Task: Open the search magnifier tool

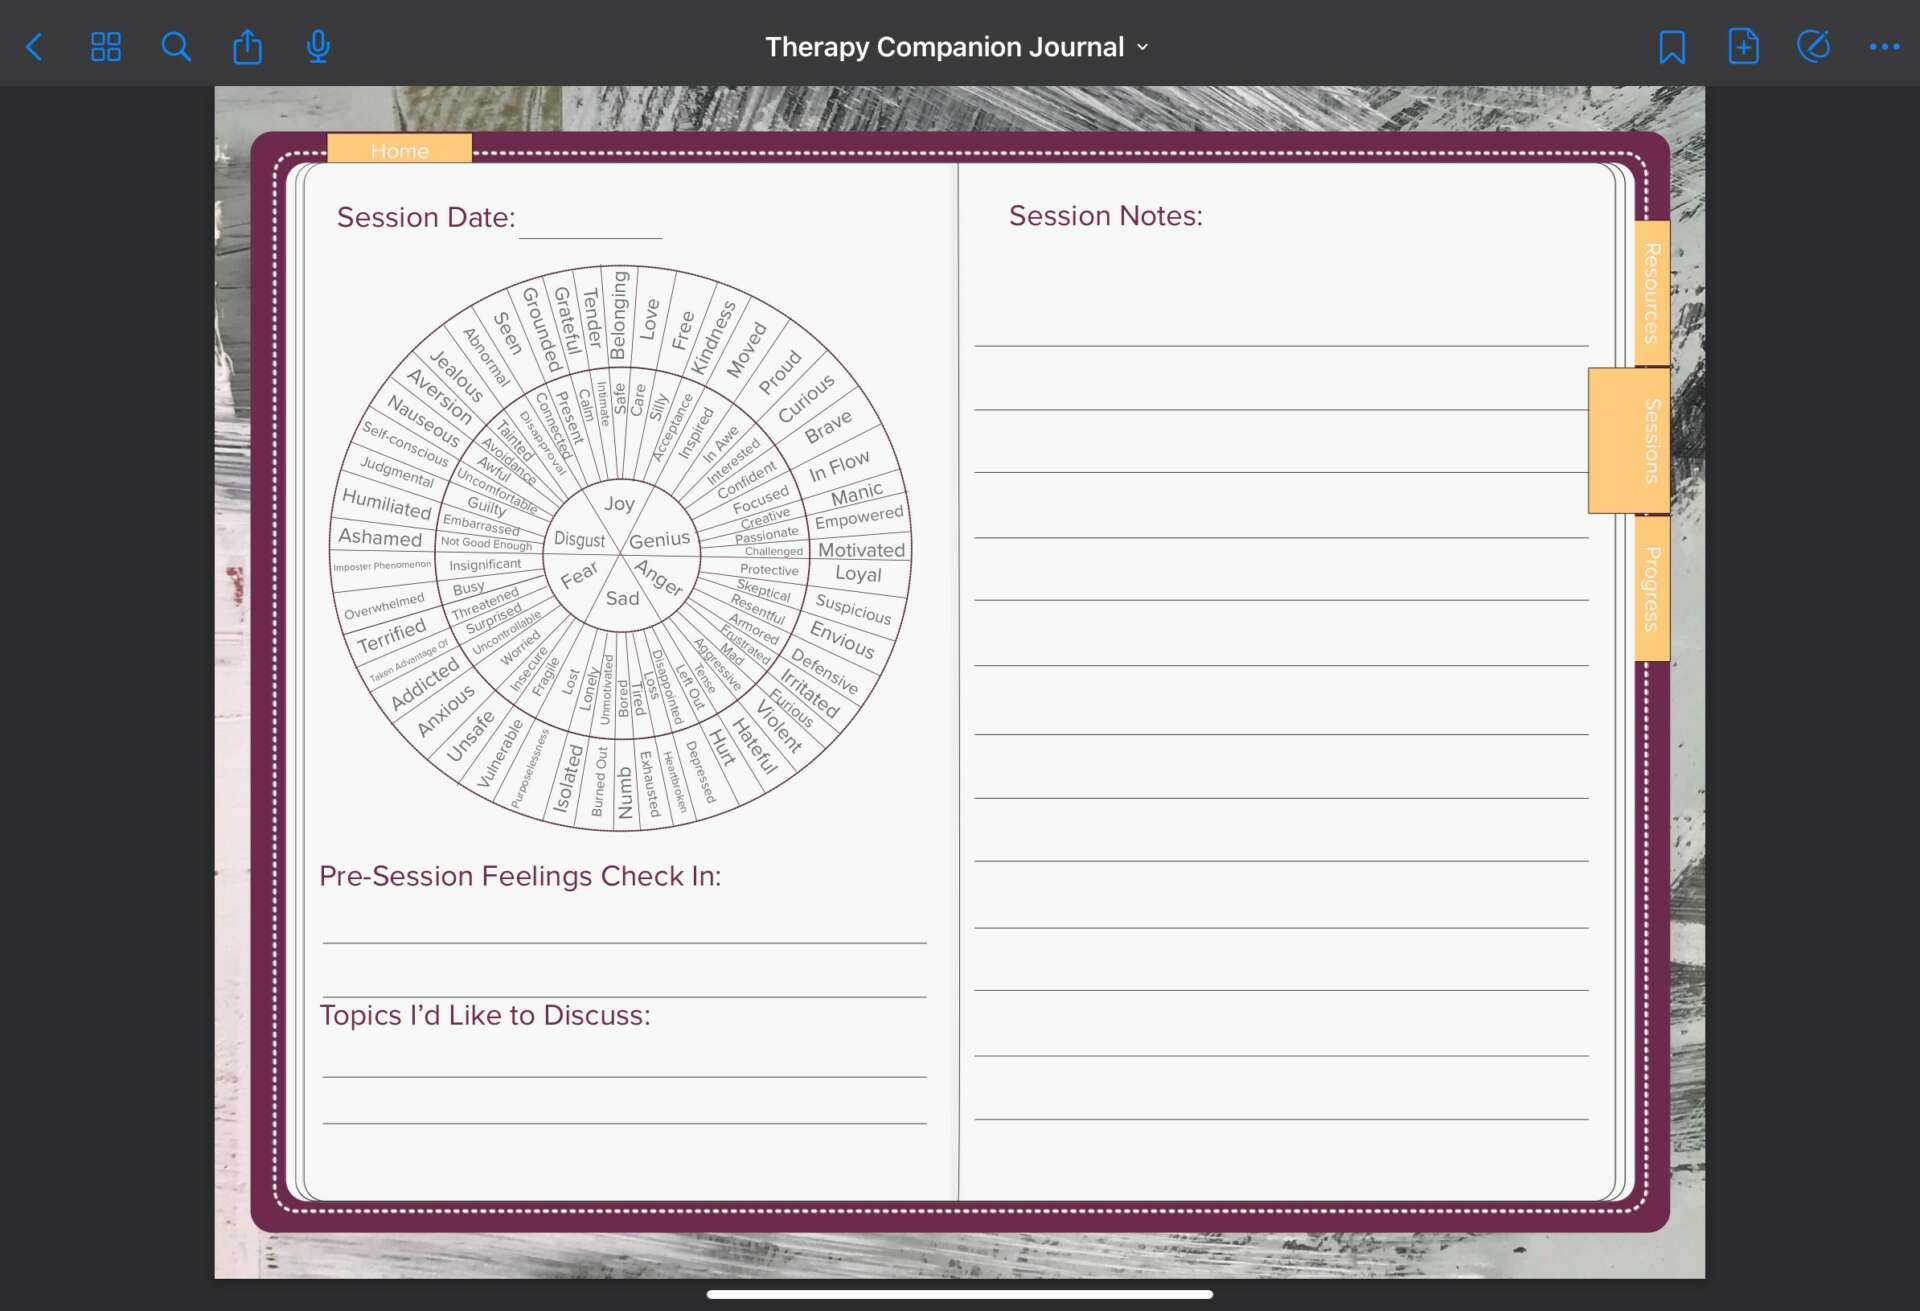Action: (x=176, y=47)
